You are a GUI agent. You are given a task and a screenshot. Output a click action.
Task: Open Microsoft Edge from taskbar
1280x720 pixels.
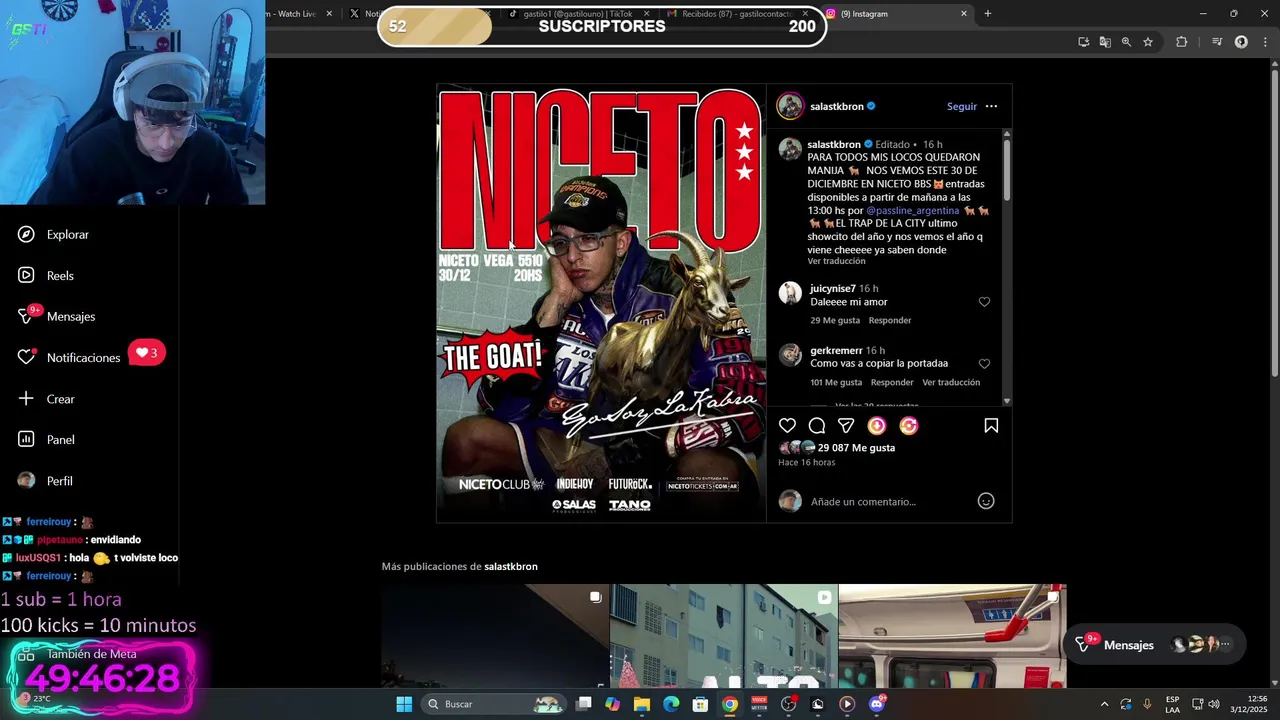coord(671,704)
